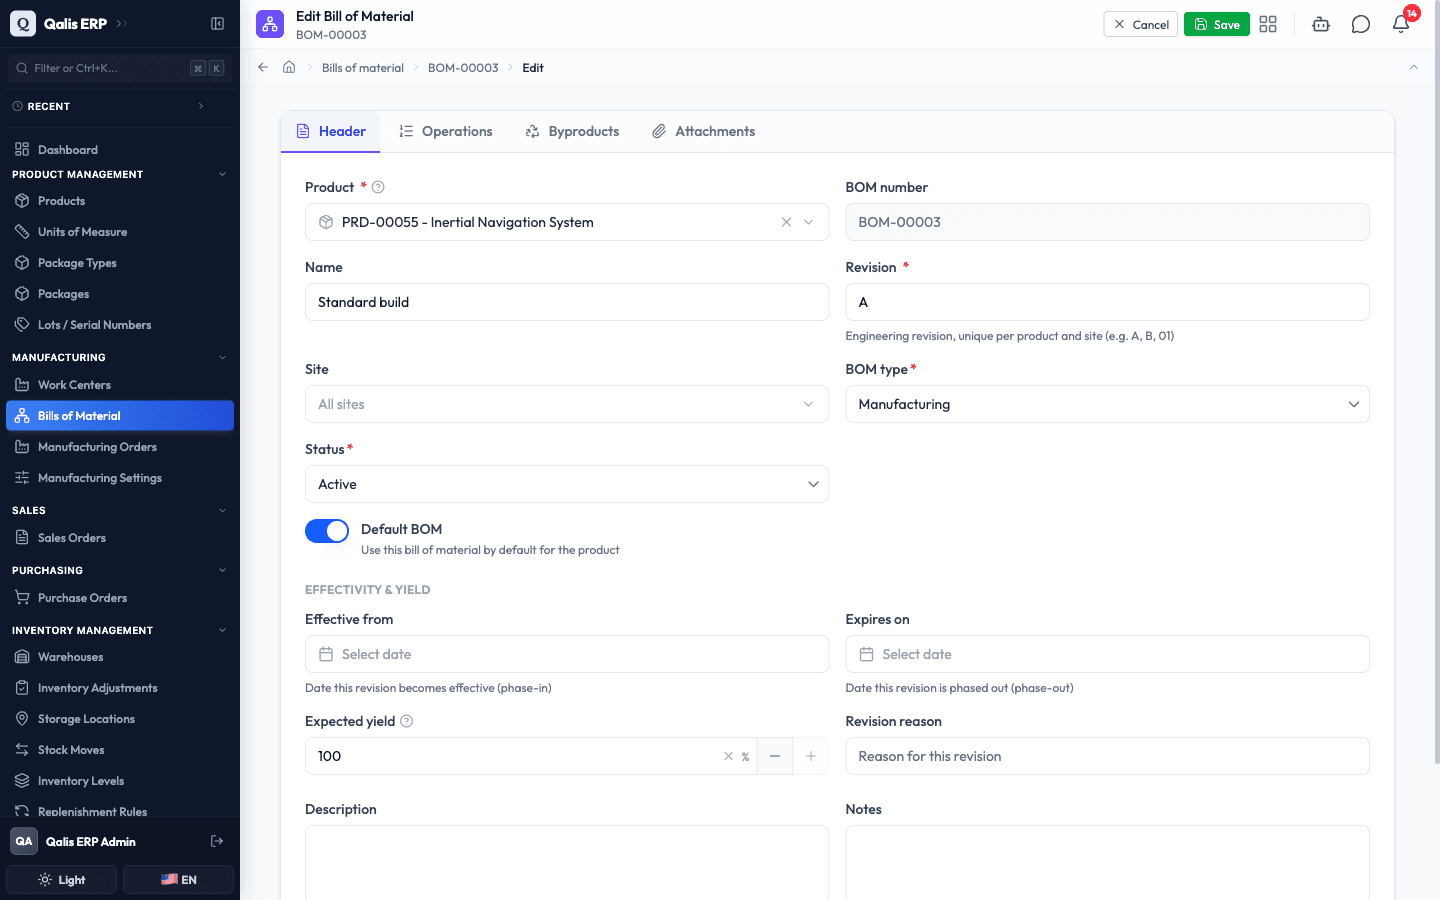Change language with EN button
Image resolution: width=1440 pixels, height=900 pixels.
pos(178,880)
